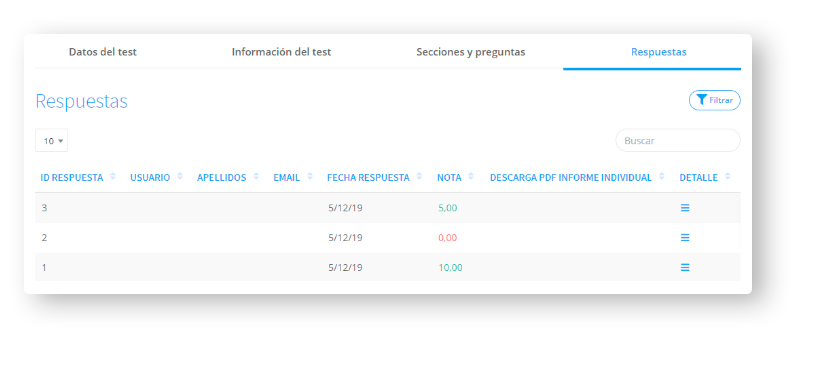Open the Información del test tab
Image resolution: width=835 pixels, height=368 pixels.
click(x=281, y=52)
